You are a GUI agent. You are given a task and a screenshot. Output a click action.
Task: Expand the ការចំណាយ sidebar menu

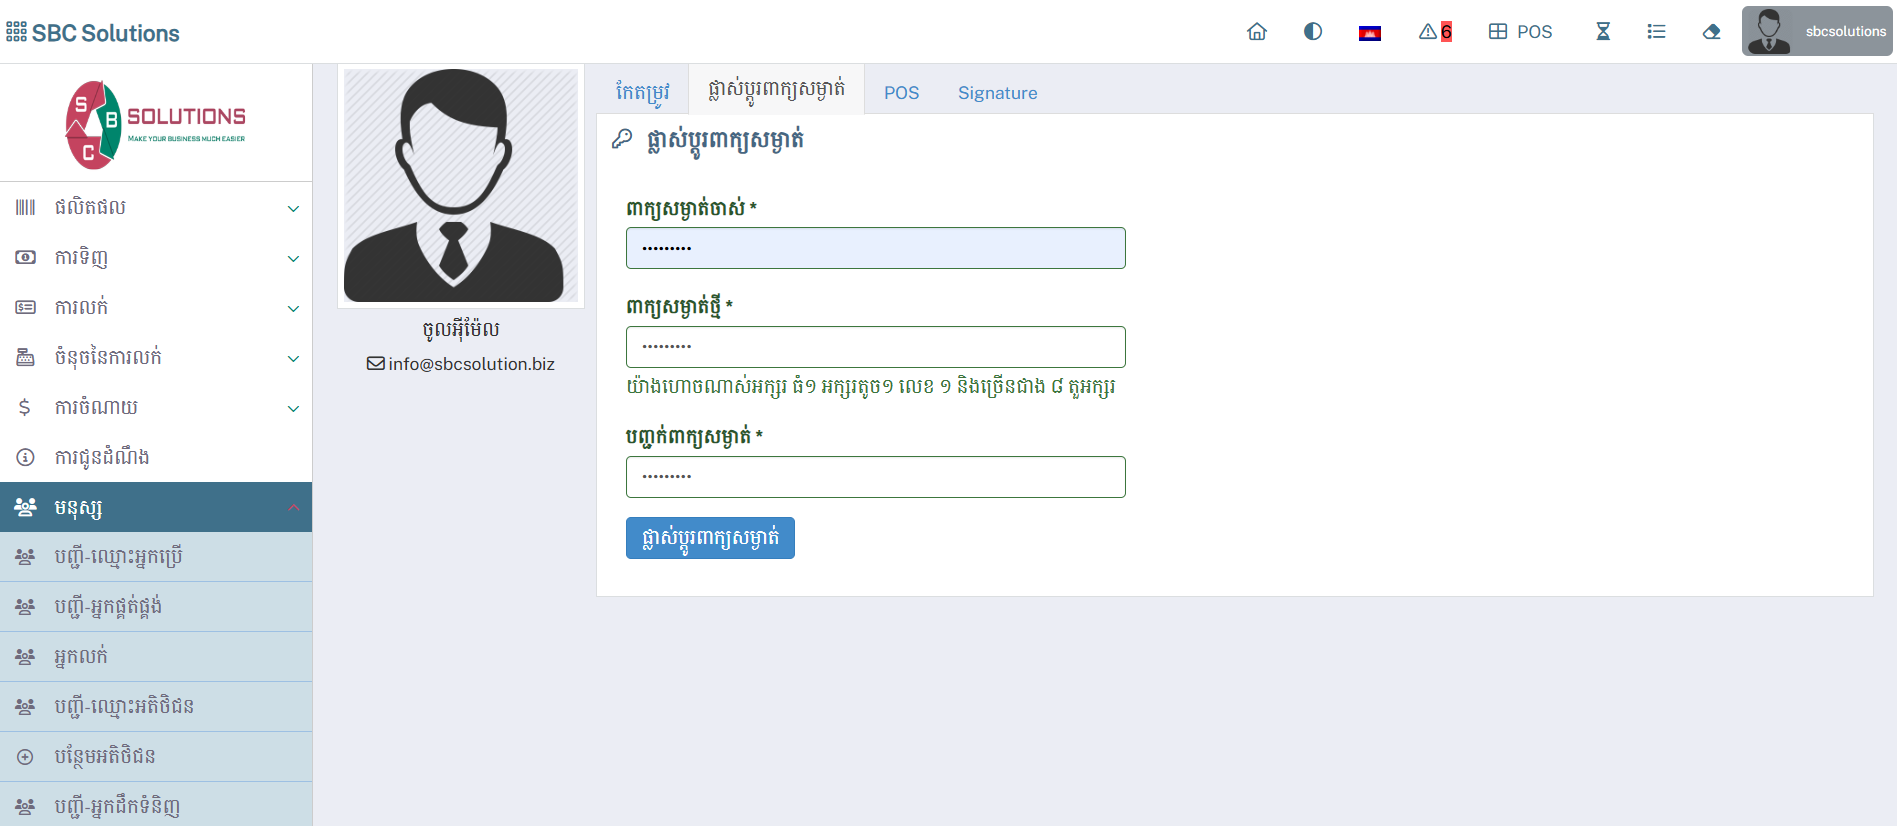point(156,408)
